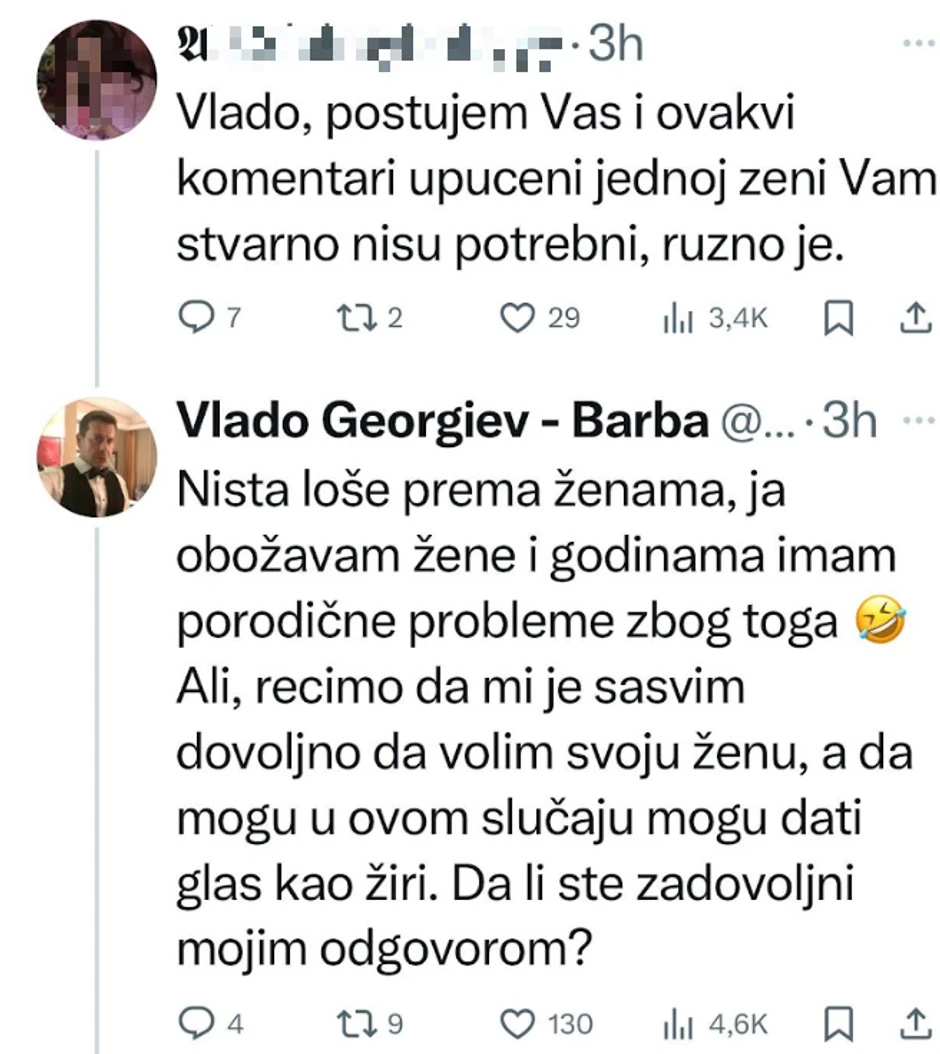
Task: Like Vlado Georgiev's reply
Action: point(518,1023)
